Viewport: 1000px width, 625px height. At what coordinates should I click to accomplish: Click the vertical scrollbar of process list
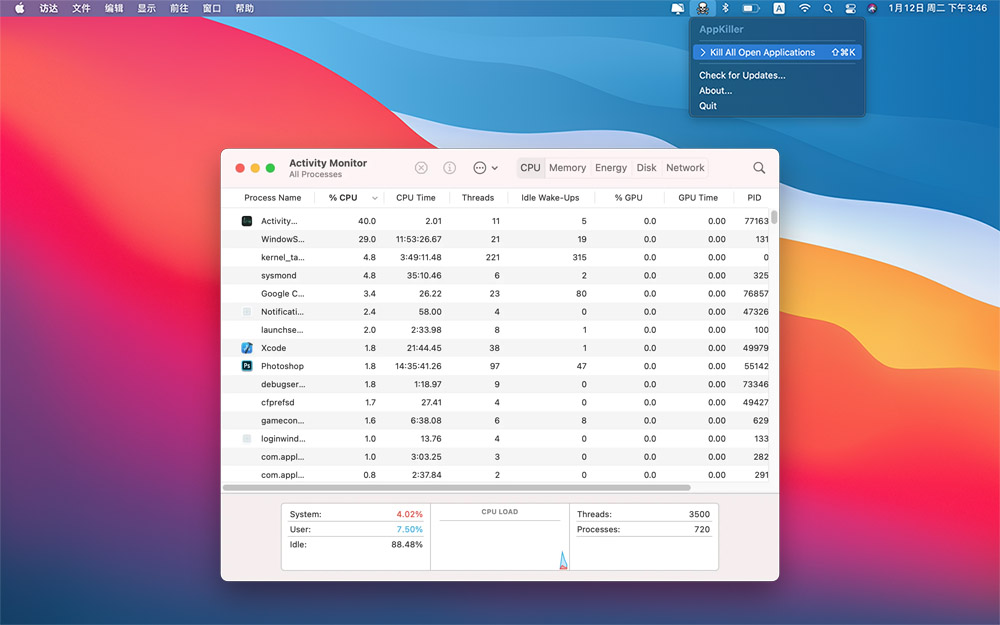(774, 217)
